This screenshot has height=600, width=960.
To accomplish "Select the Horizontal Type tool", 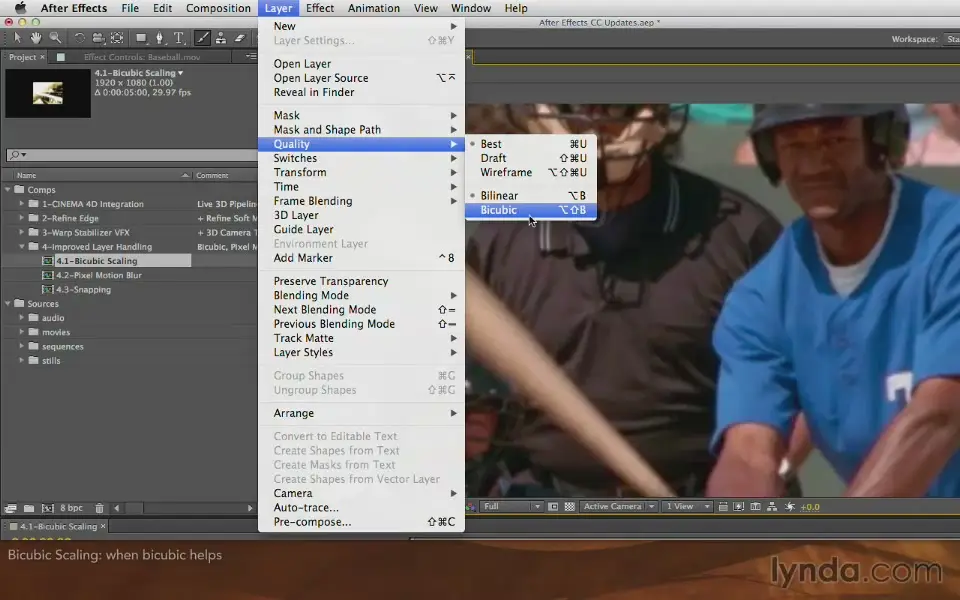I will pyautogui.click(x=179, y=38).
